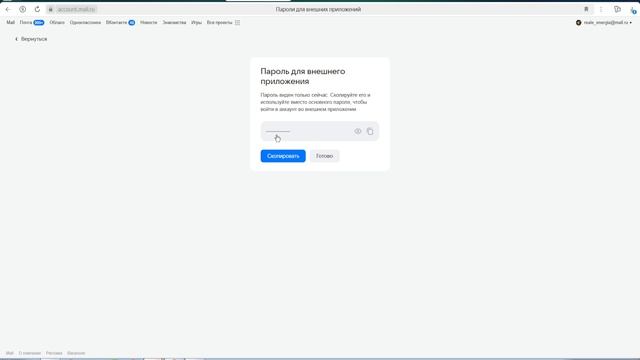Click the grid icon beside Все проекты
This screenshot has height=360, width=640.
[237, 22]
